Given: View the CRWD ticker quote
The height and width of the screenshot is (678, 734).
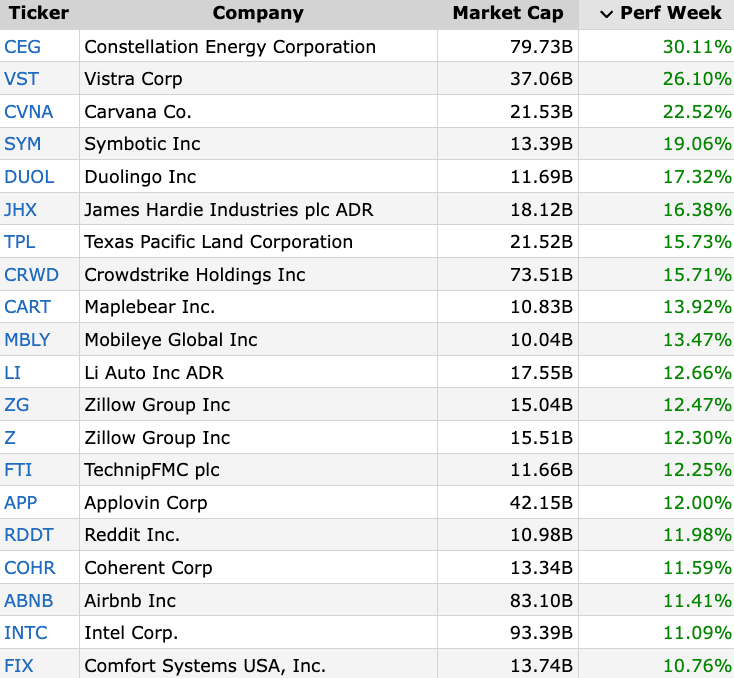Looking at the screenshot, I should point(31,275).
